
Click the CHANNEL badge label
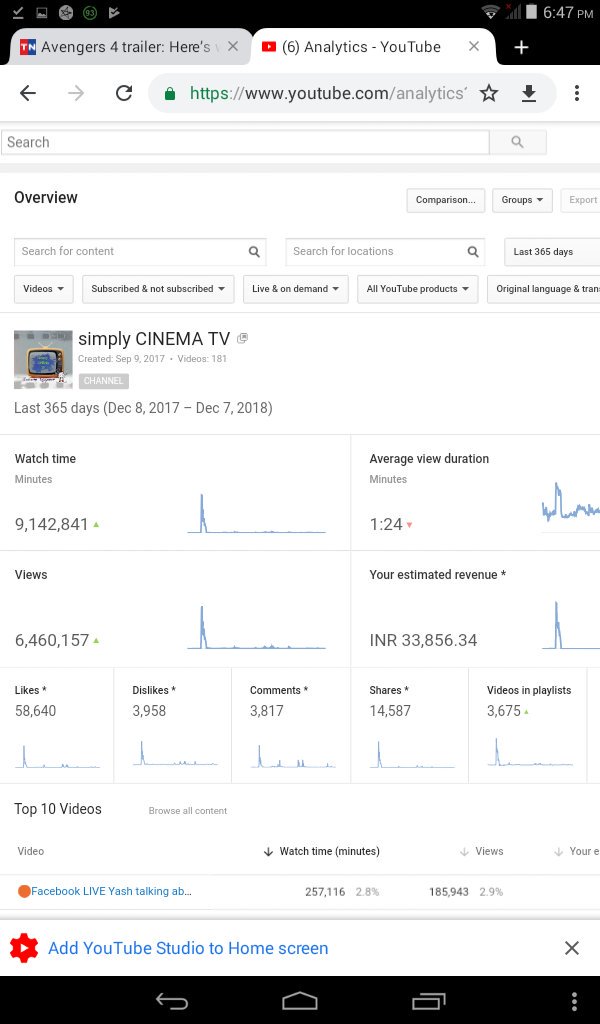pyautogui.click(x=103, y=381)
